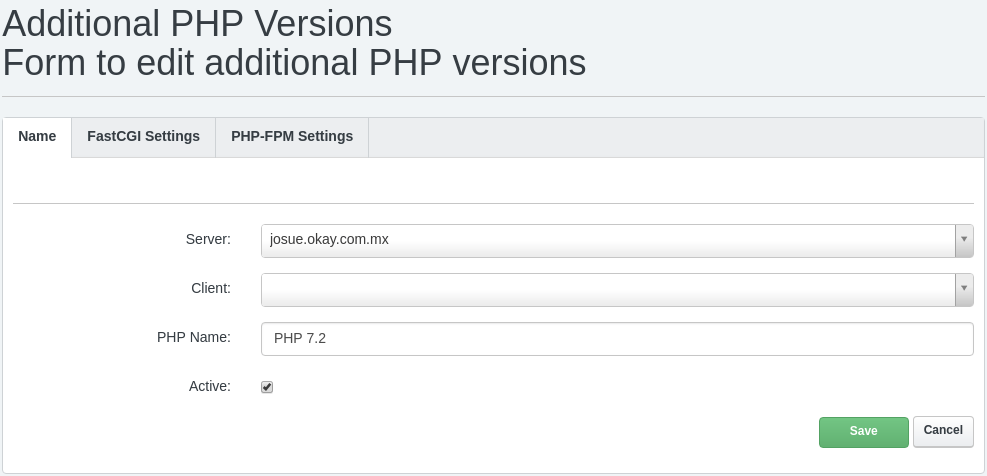Click the "Additional PHP Versions" heading
The height and width of the screenshot is (476, 987).
point(198,24)
